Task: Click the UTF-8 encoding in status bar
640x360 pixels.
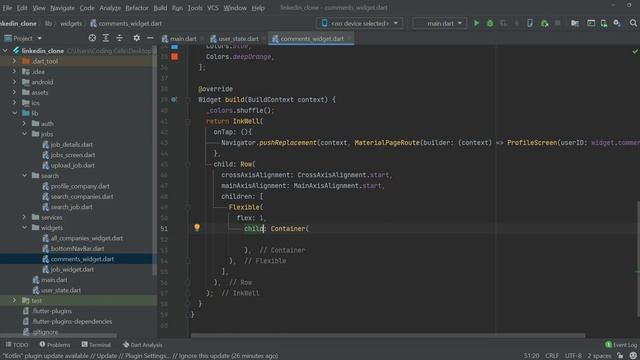Action: (573, 356)
